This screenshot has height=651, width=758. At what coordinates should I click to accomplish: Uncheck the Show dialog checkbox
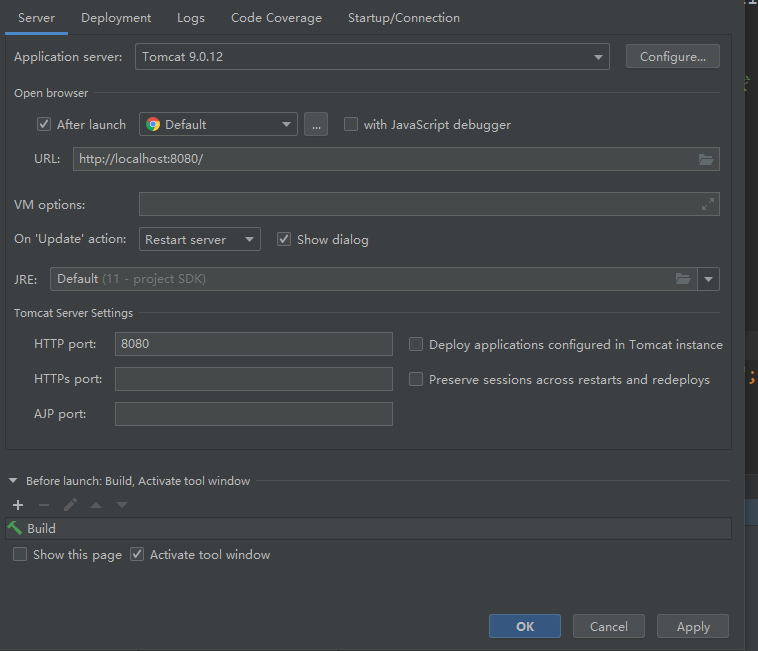(x=284, y=239)
